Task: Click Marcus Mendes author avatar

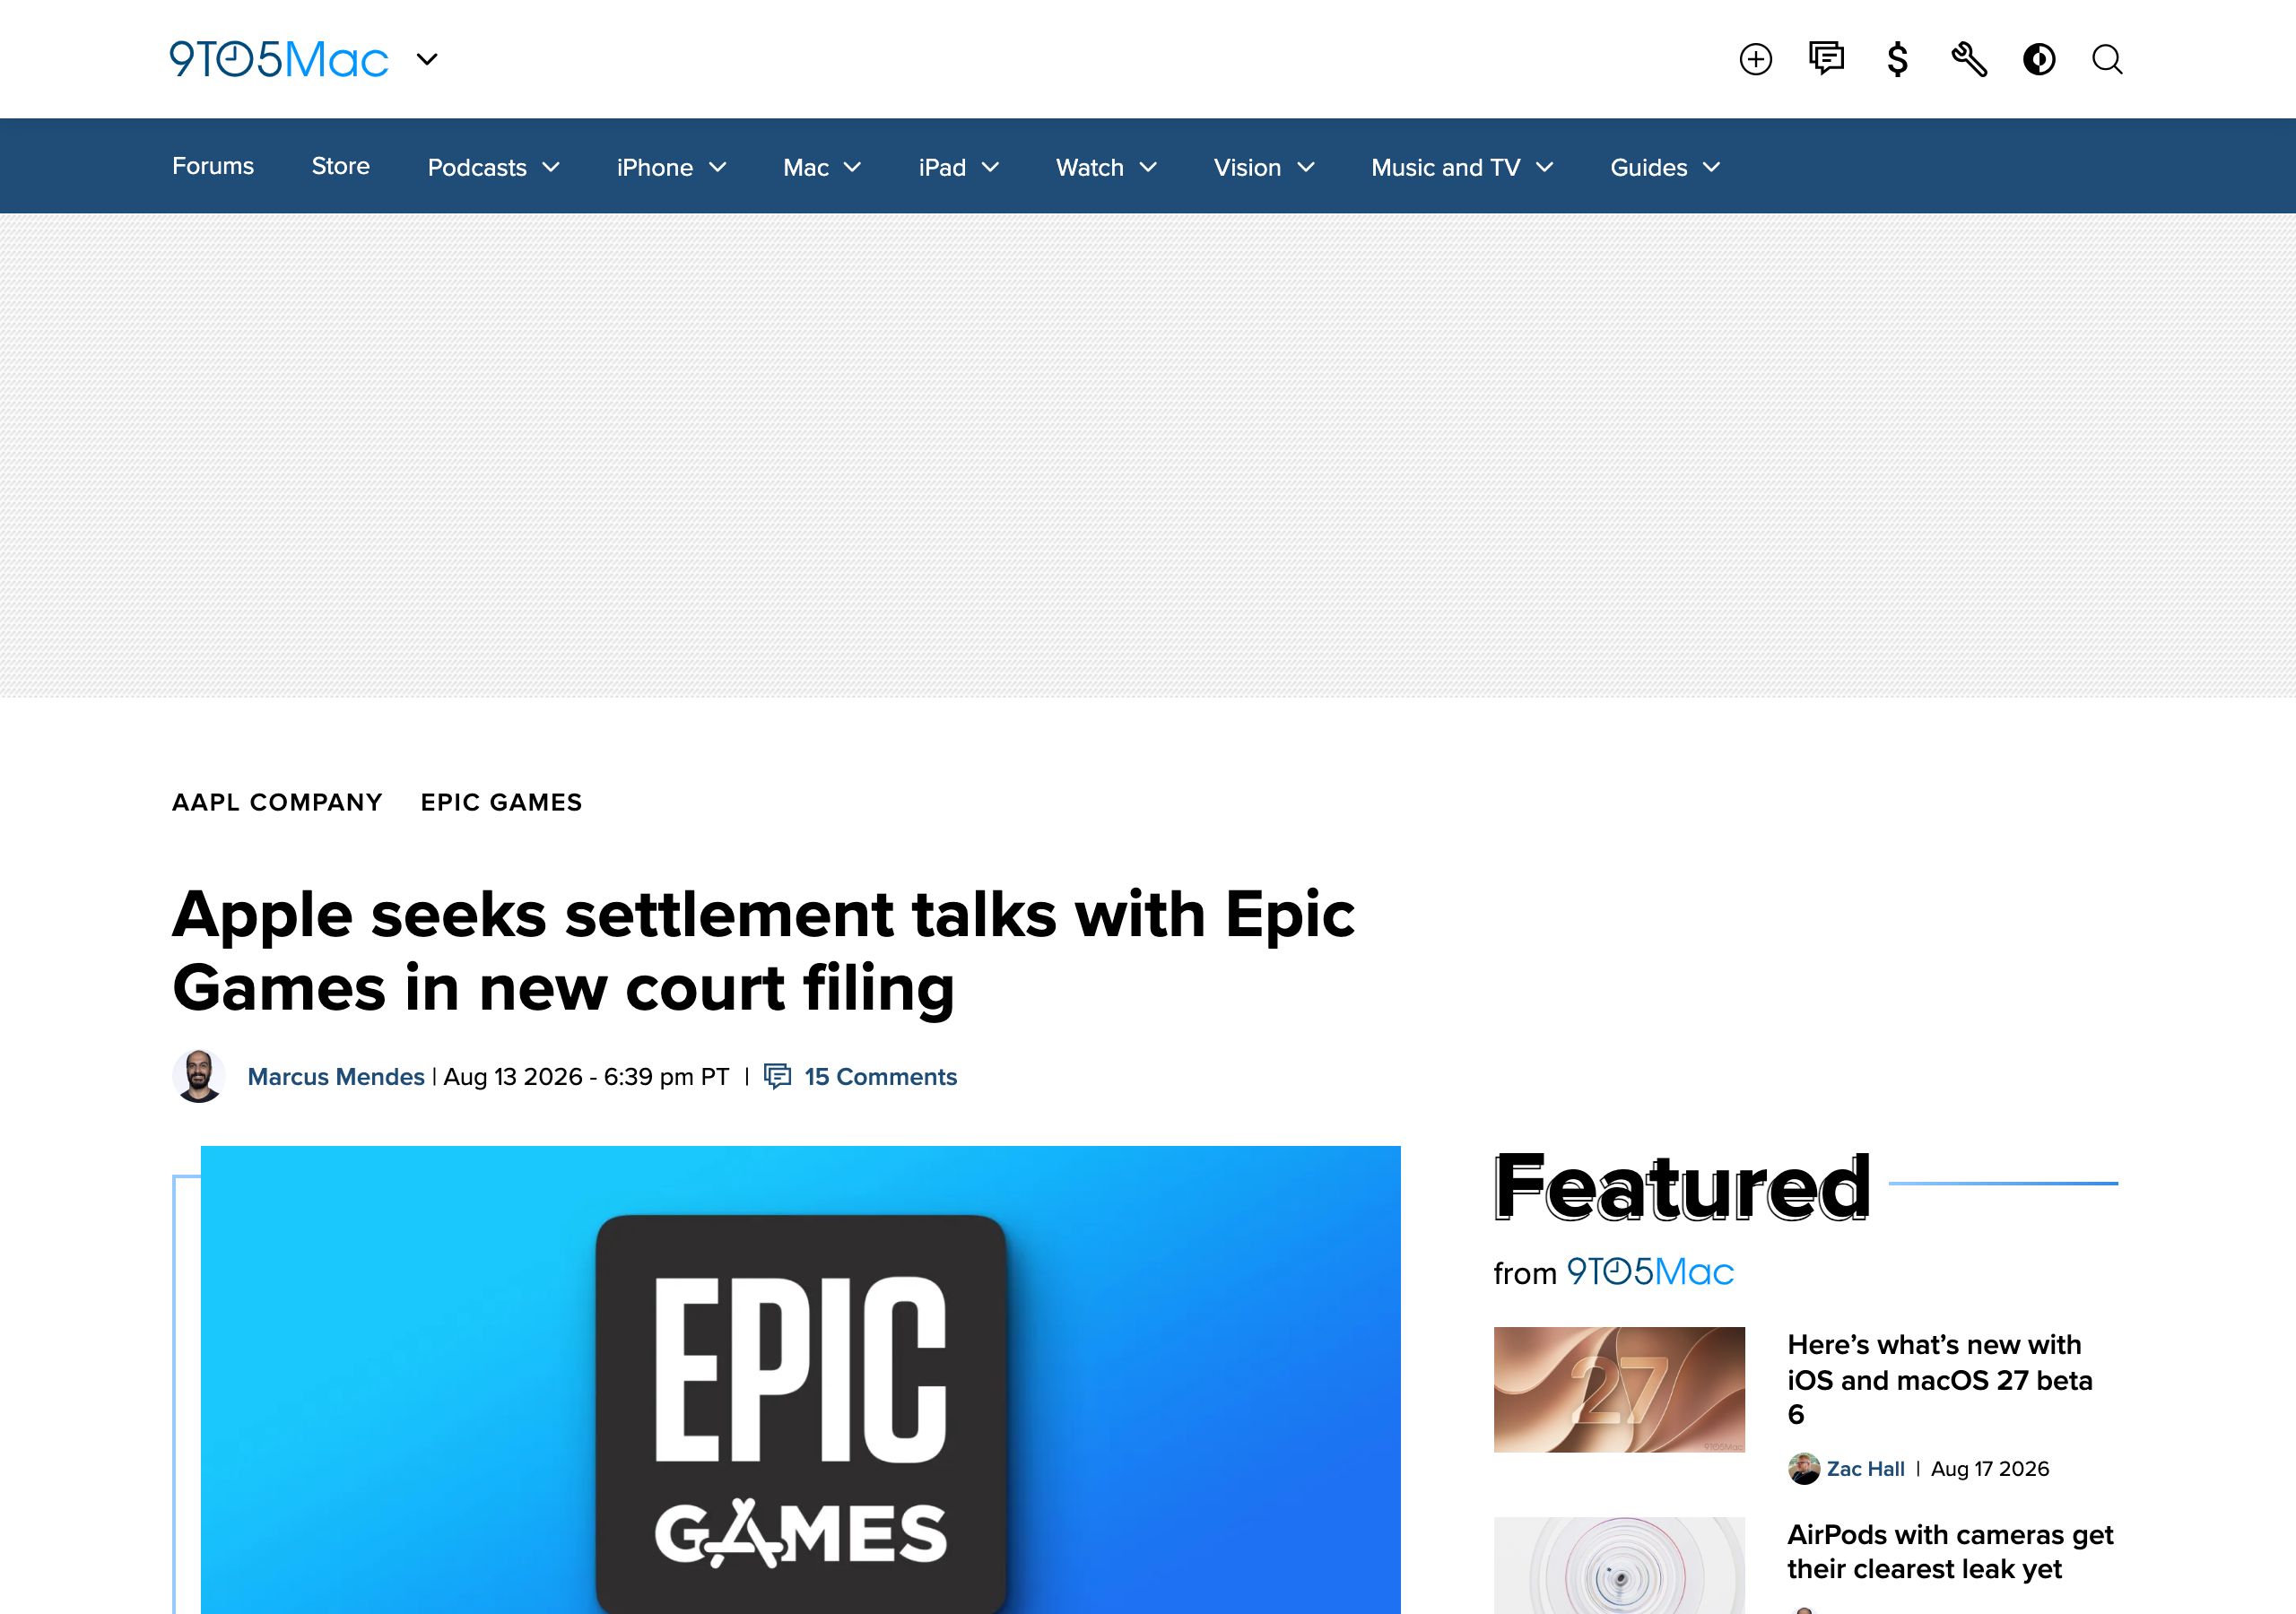Action: pyautogui.click(x=199, y=1076)
